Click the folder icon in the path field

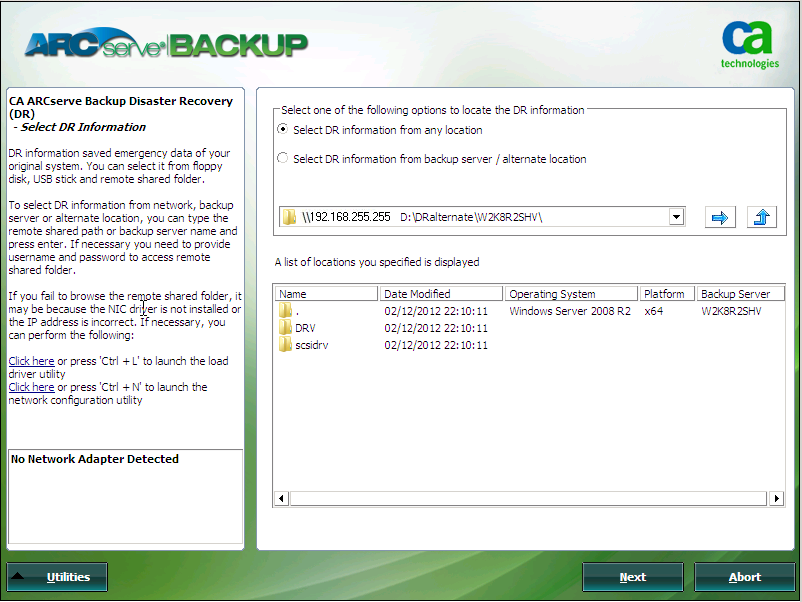coord(289,217)
